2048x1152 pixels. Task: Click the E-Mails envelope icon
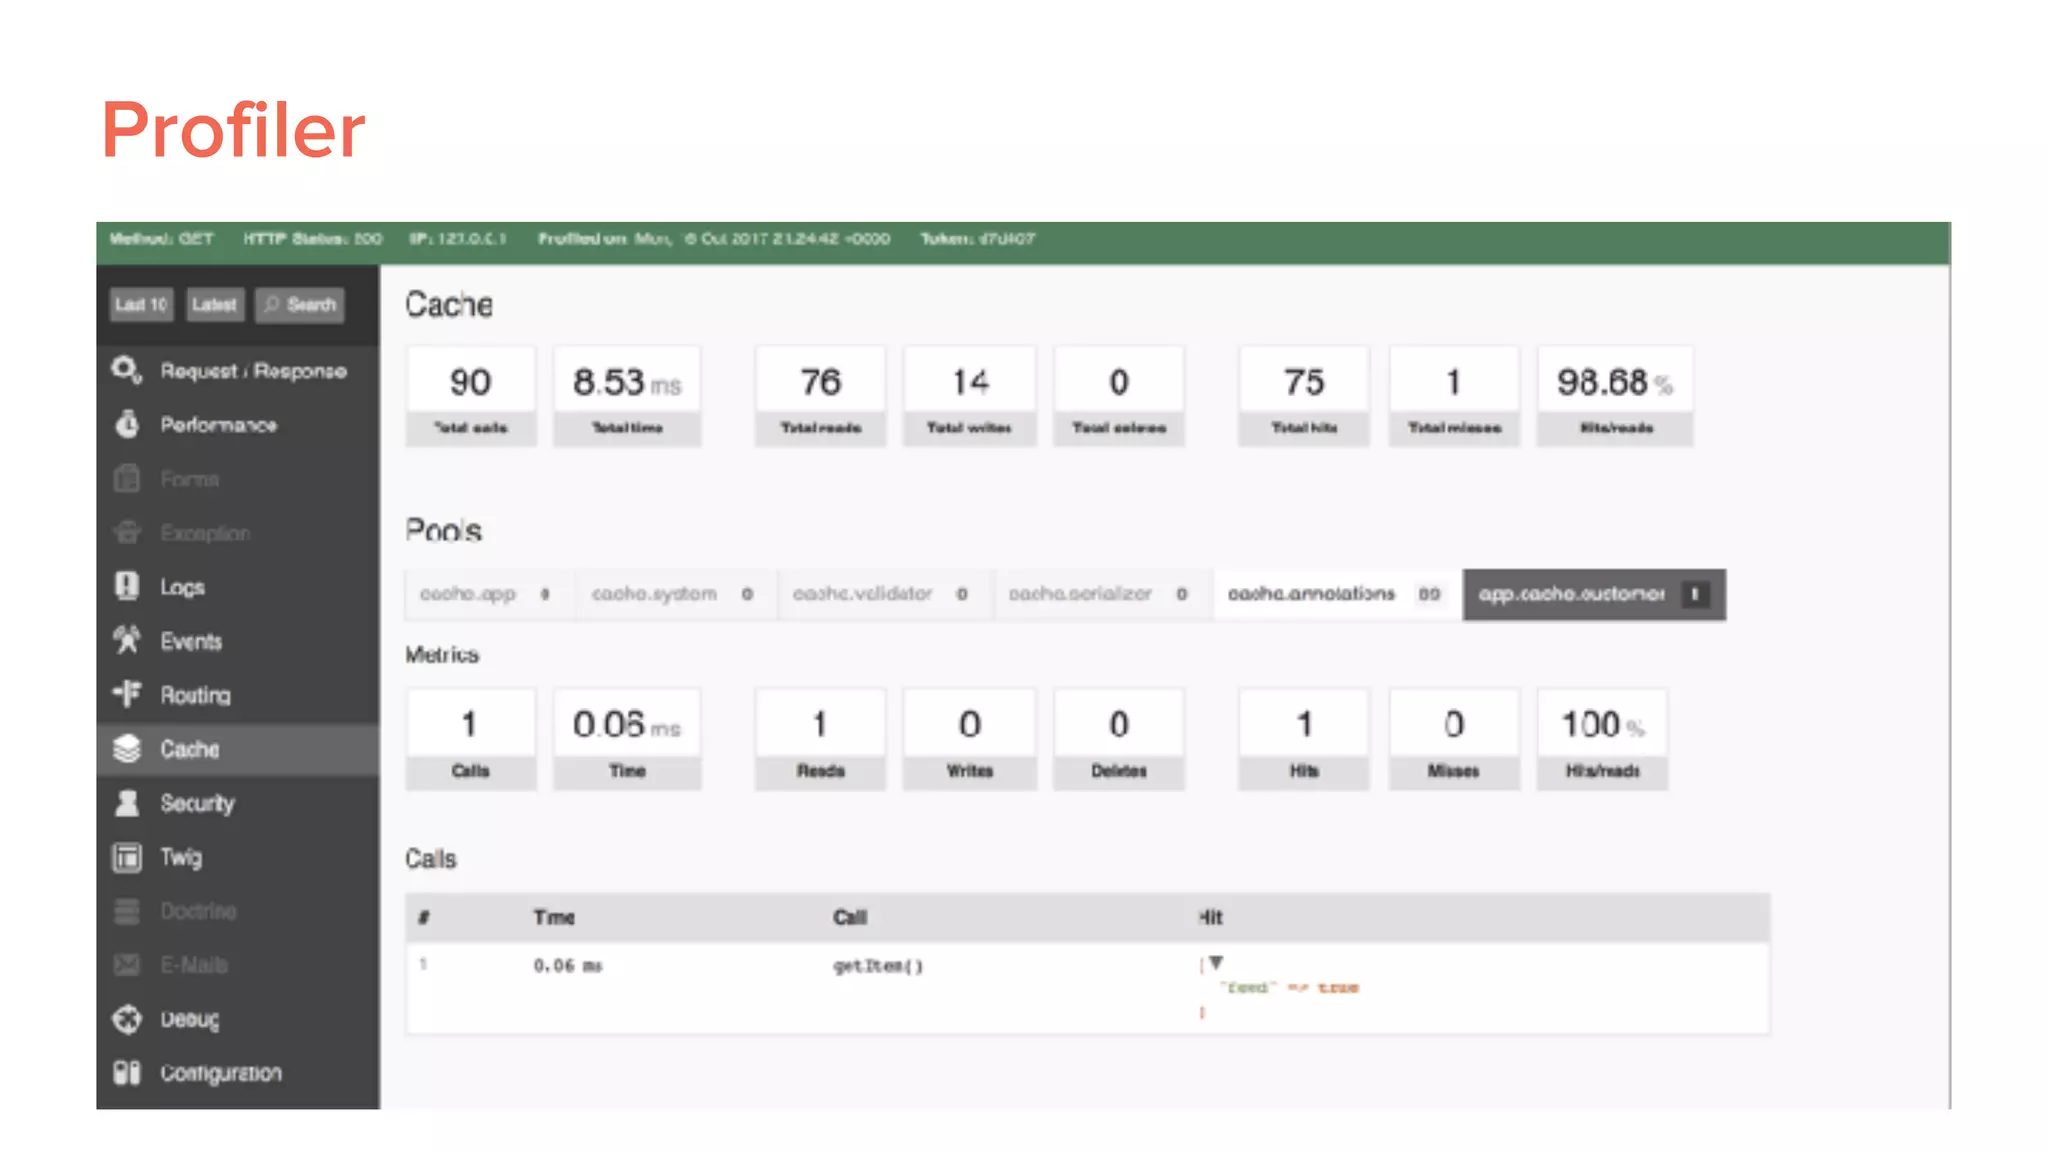pos(126,965)
